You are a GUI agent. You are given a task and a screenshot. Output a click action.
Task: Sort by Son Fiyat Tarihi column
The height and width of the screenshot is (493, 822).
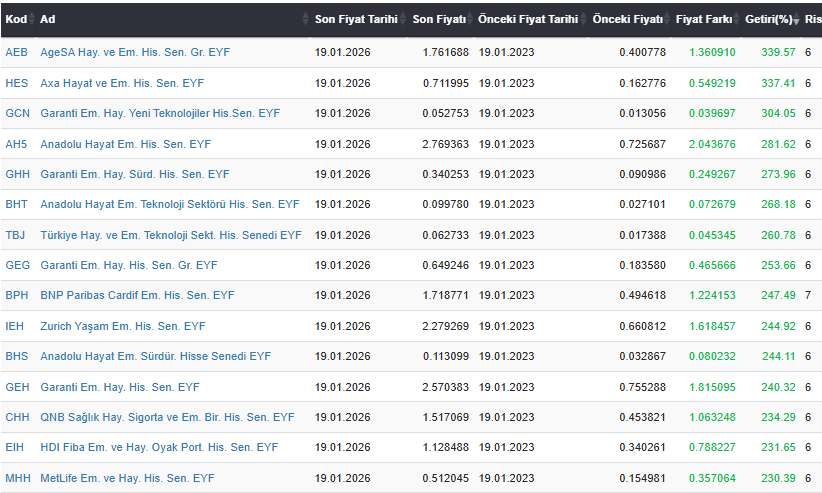[x=403, y=20]
